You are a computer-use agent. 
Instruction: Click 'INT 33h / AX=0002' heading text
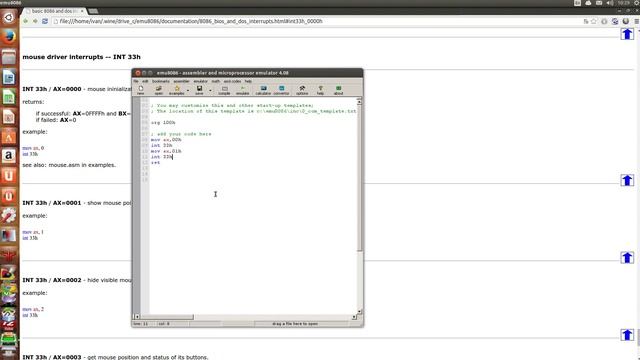pyautogui.click(x=52, y=280)
